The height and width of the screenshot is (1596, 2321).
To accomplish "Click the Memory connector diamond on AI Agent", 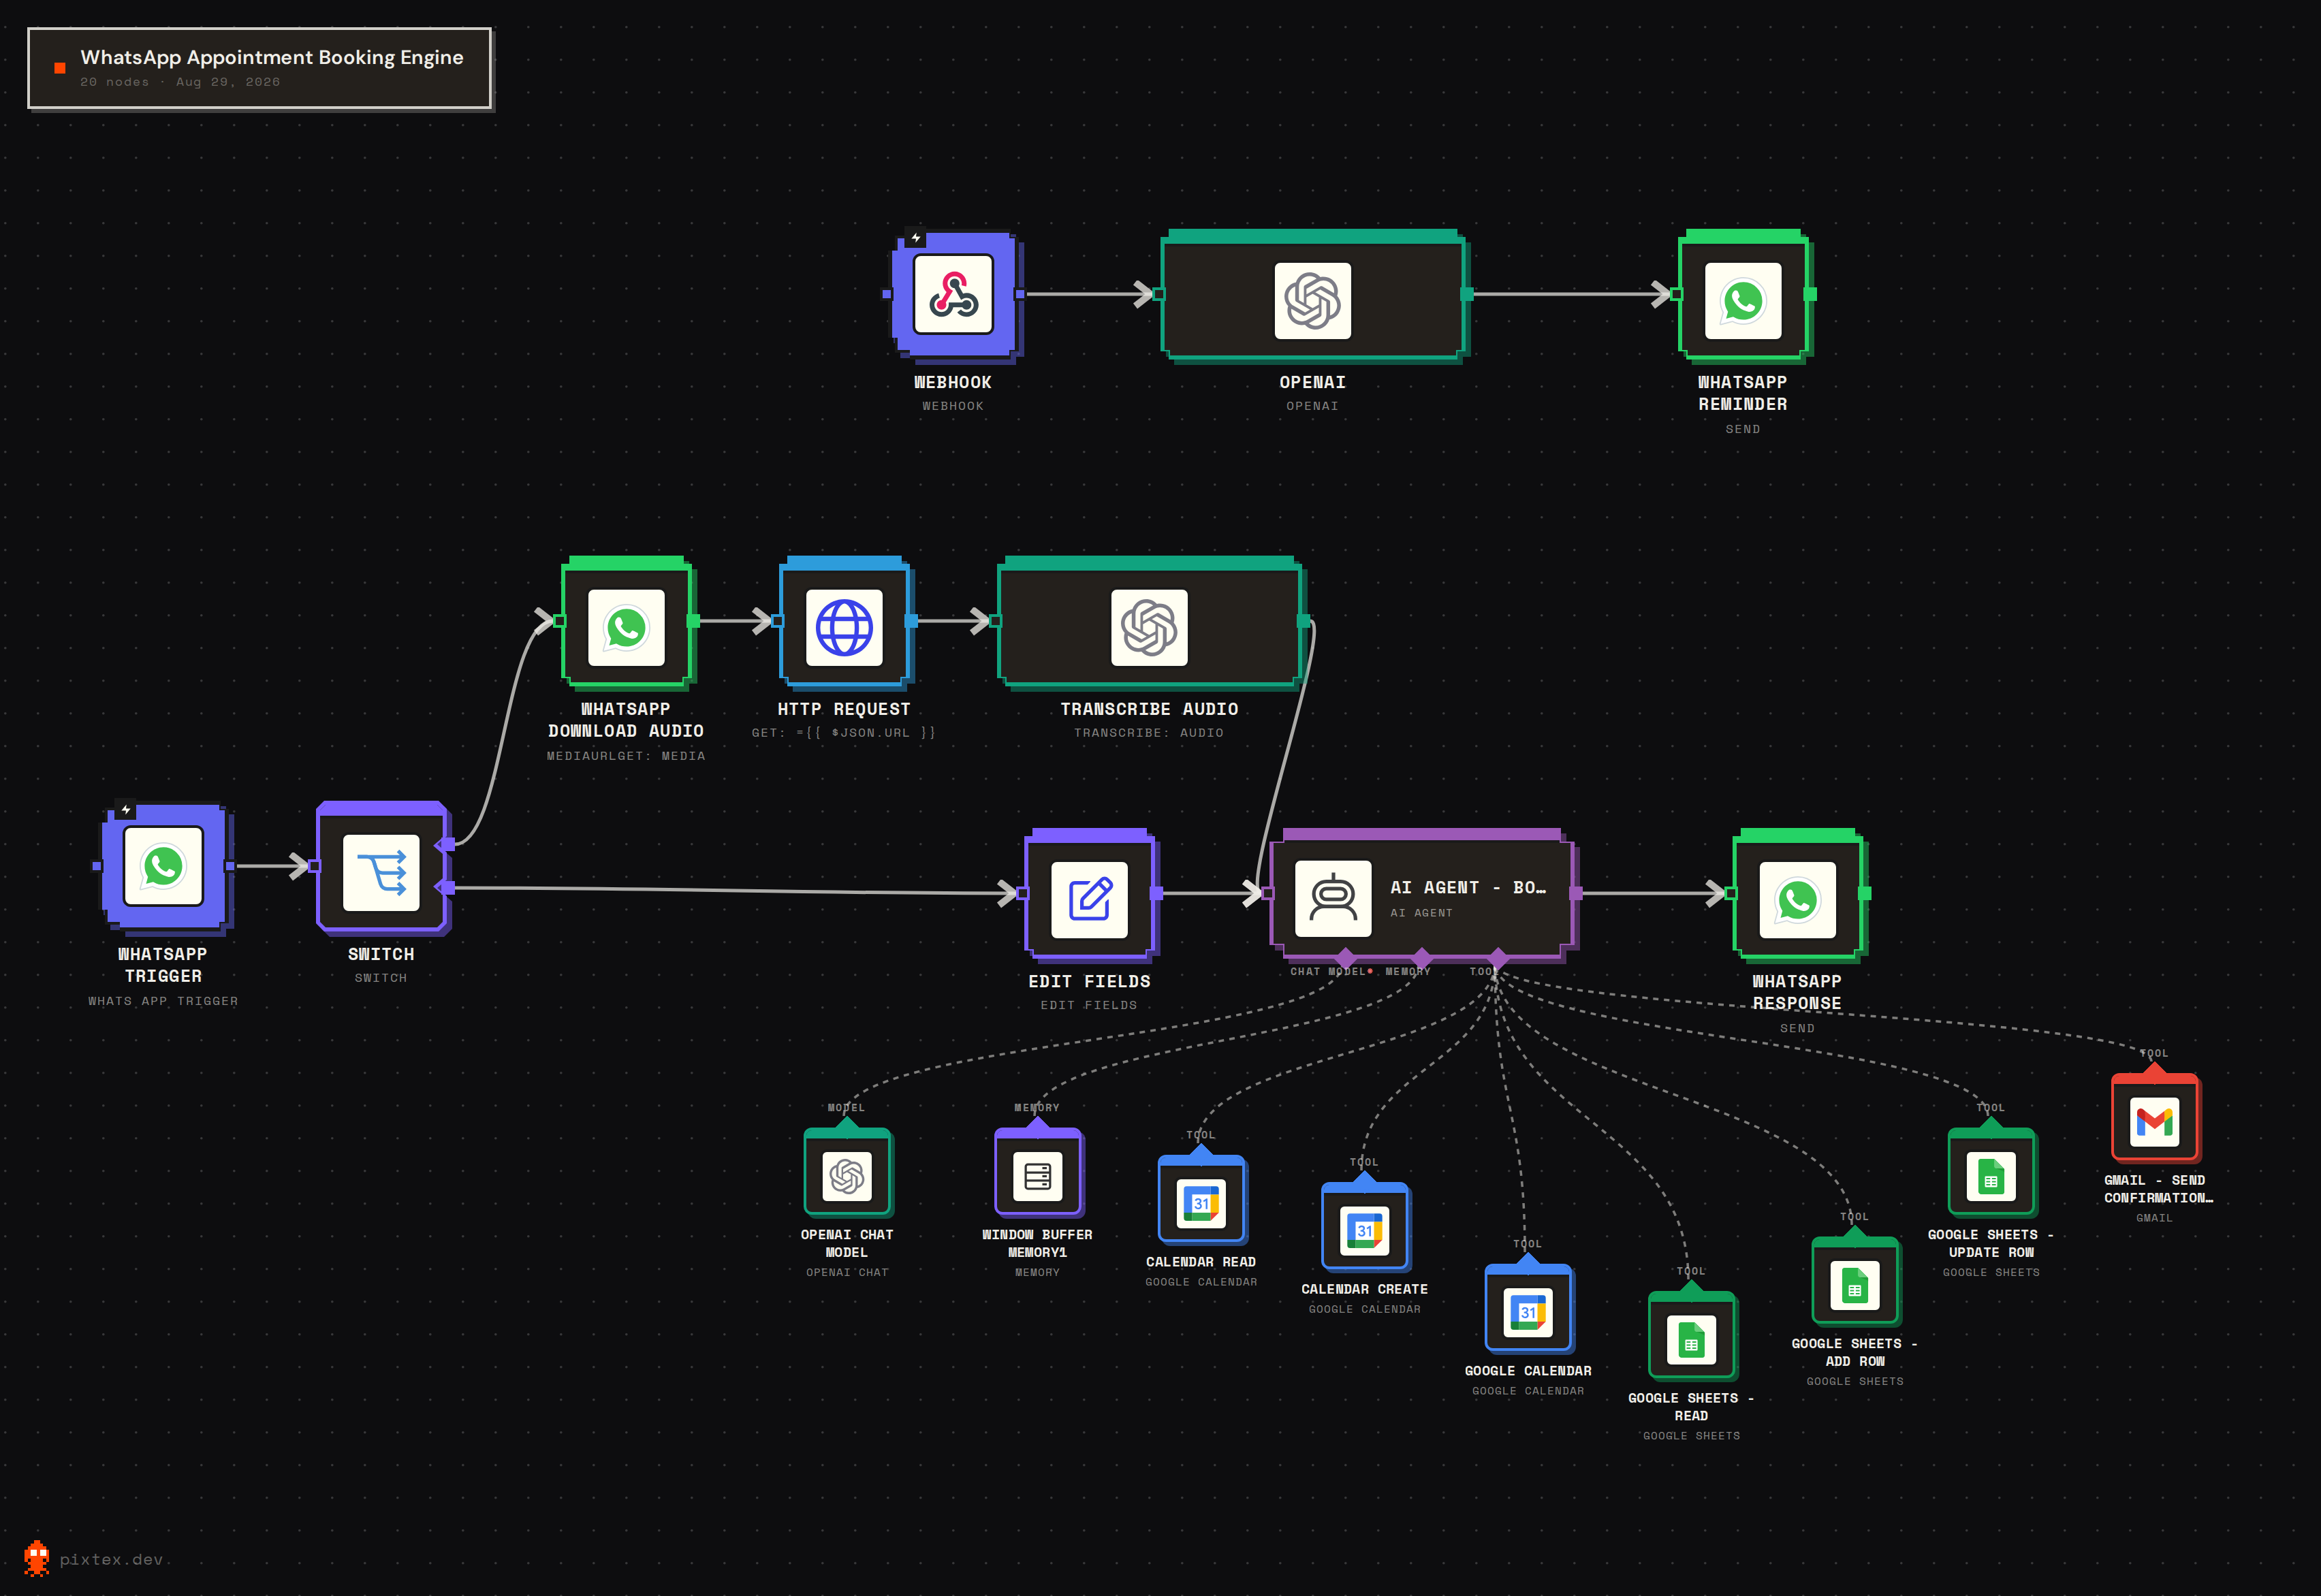I will pos(1421,957).
